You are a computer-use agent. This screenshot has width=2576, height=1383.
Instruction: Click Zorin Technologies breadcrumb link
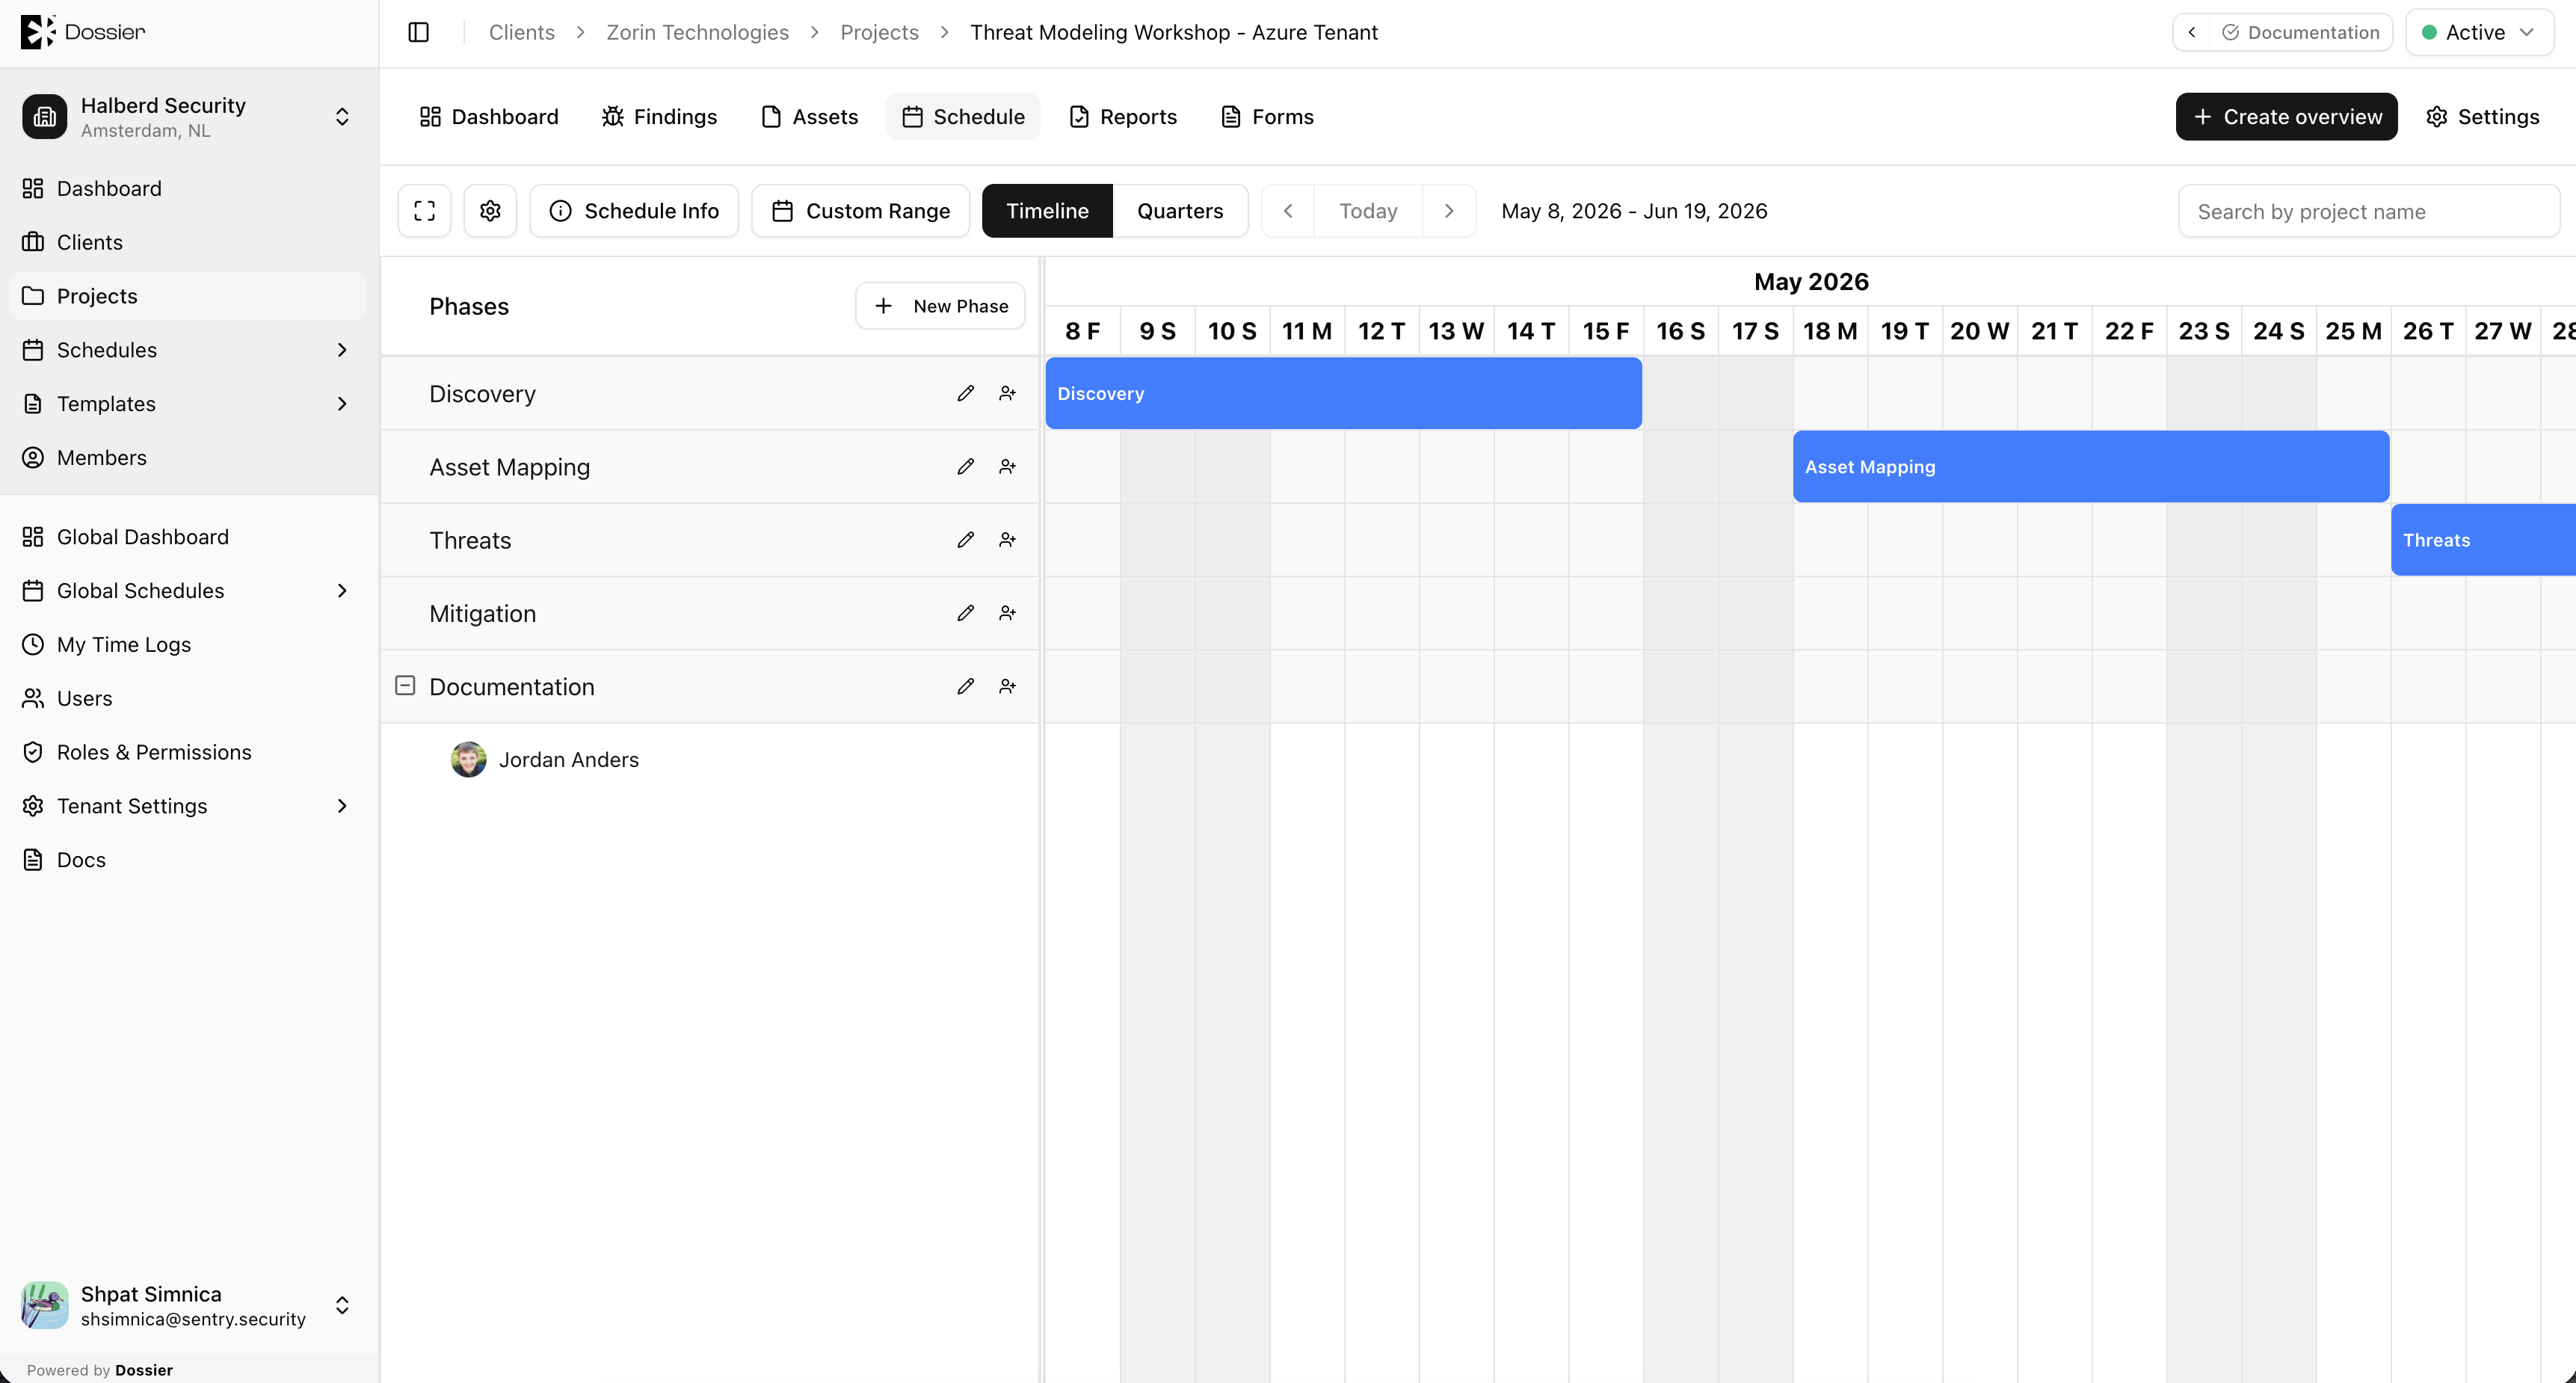pos(697,32)
